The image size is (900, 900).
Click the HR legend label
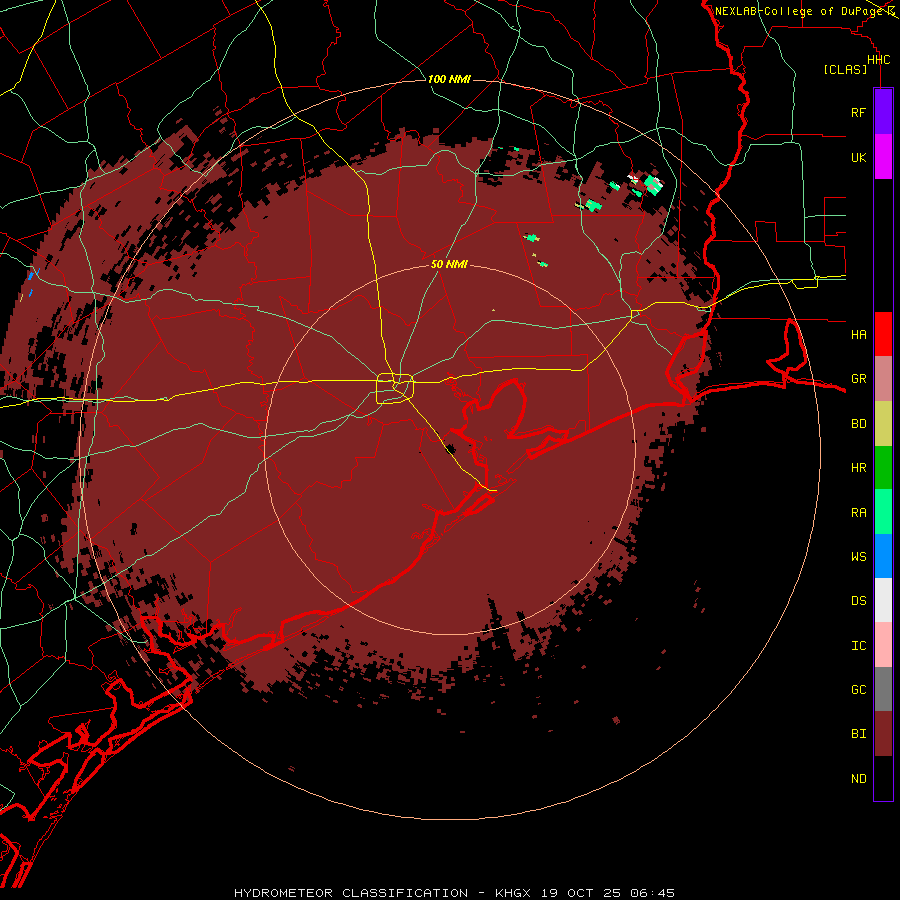pyautogui.click(x=858, y=468)
